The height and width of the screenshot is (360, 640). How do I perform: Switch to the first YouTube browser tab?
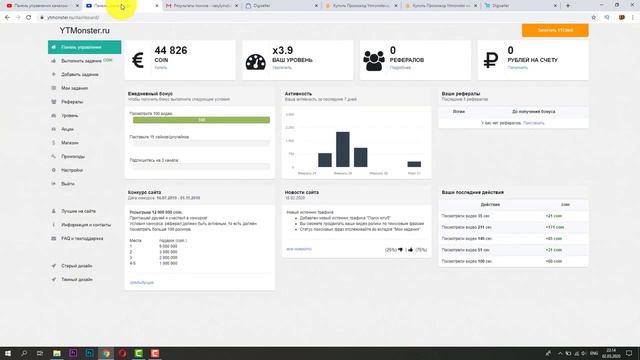click(x=42, y=6)
